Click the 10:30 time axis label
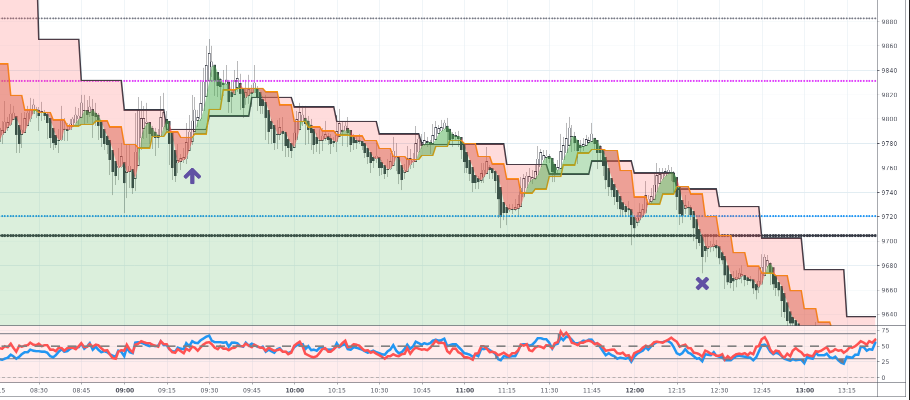910x400 pixels. [x=380, y=390]
